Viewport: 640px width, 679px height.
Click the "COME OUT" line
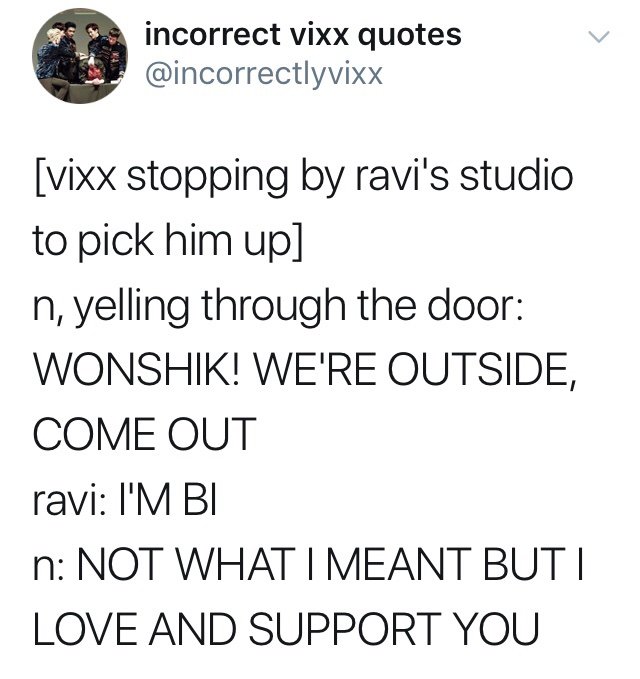[145, 434]
